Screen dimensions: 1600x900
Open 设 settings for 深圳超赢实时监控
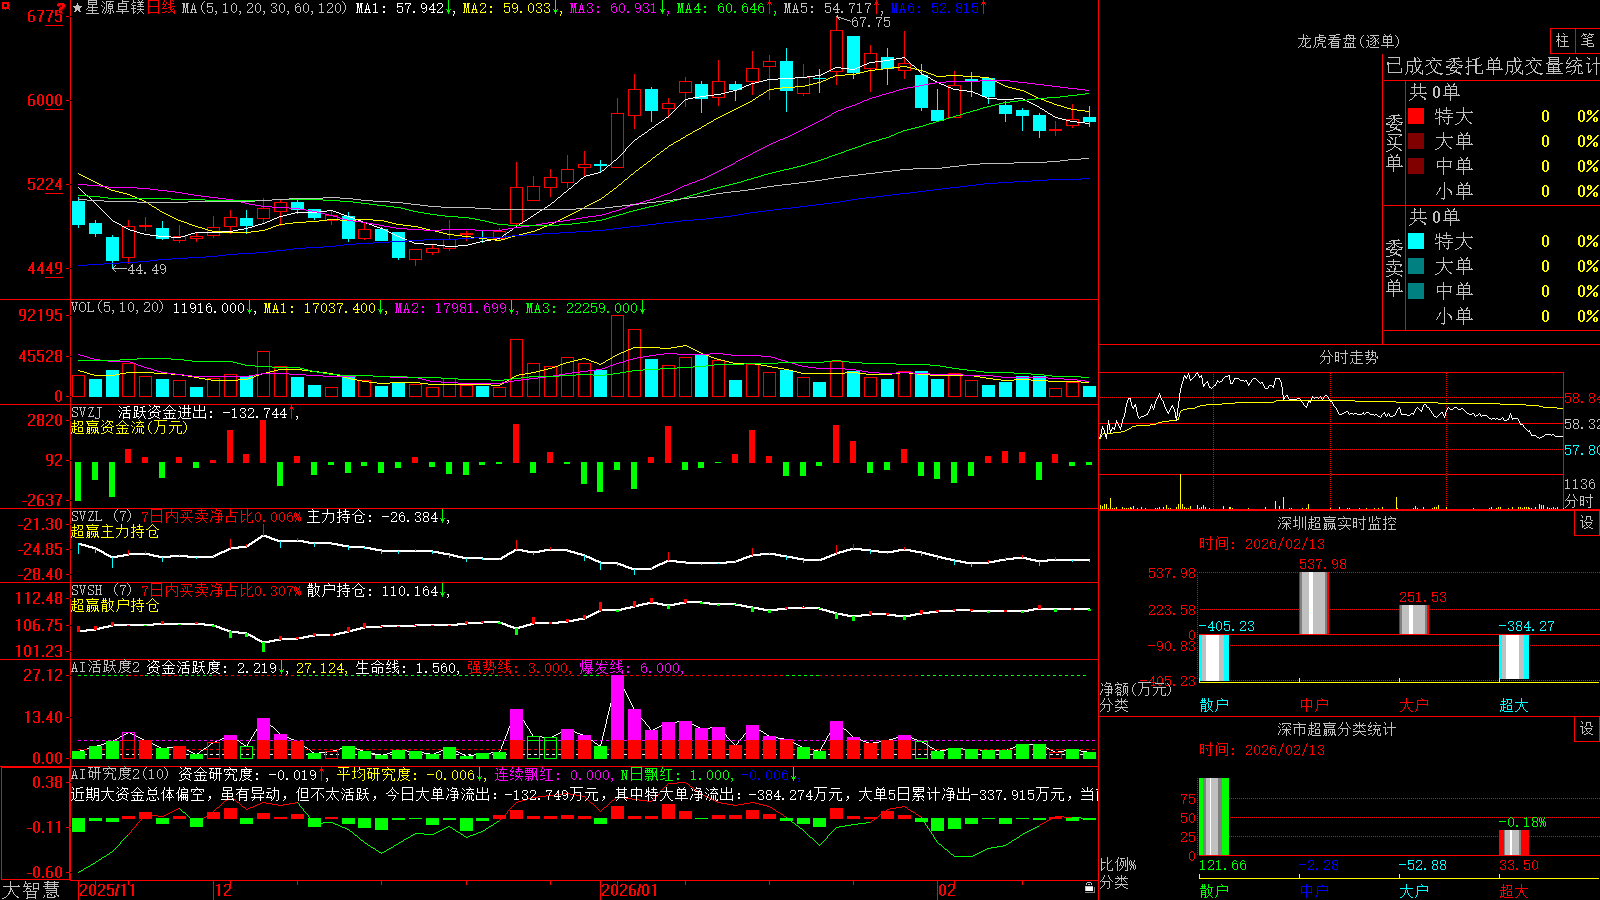coord(1587,523)
